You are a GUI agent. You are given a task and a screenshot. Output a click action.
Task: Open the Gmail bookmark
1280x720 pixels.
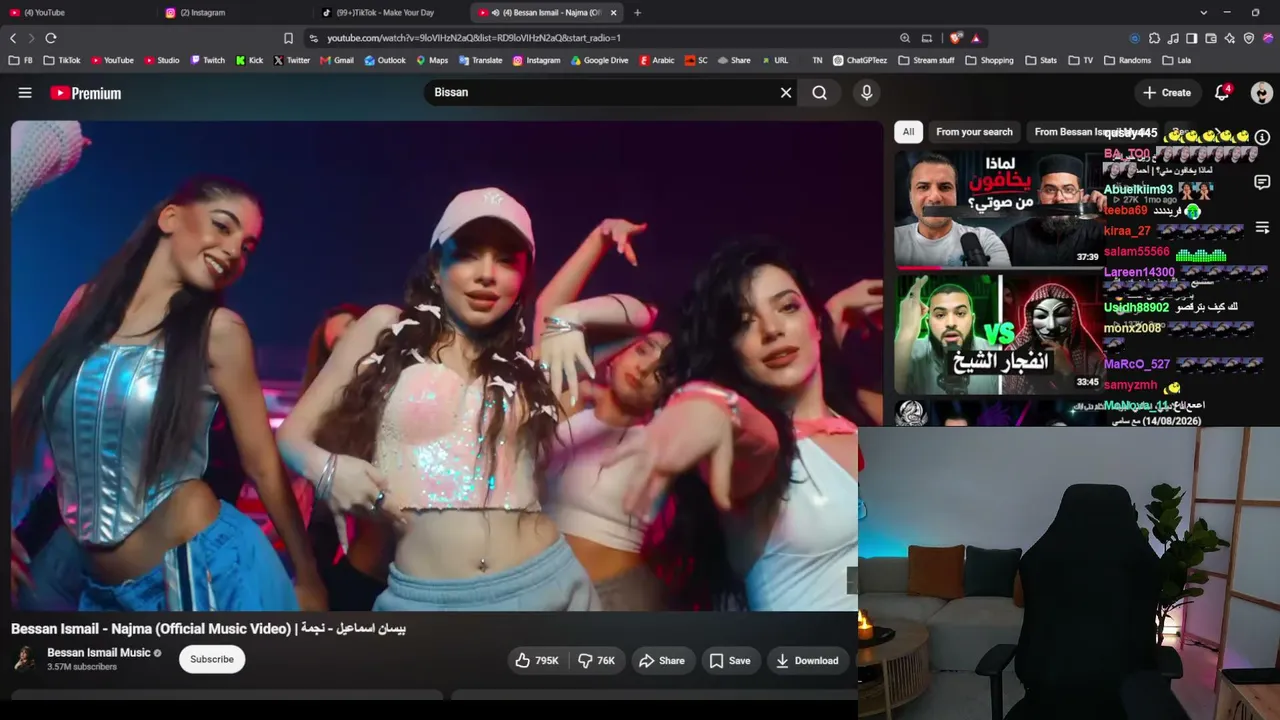point(337,60)
